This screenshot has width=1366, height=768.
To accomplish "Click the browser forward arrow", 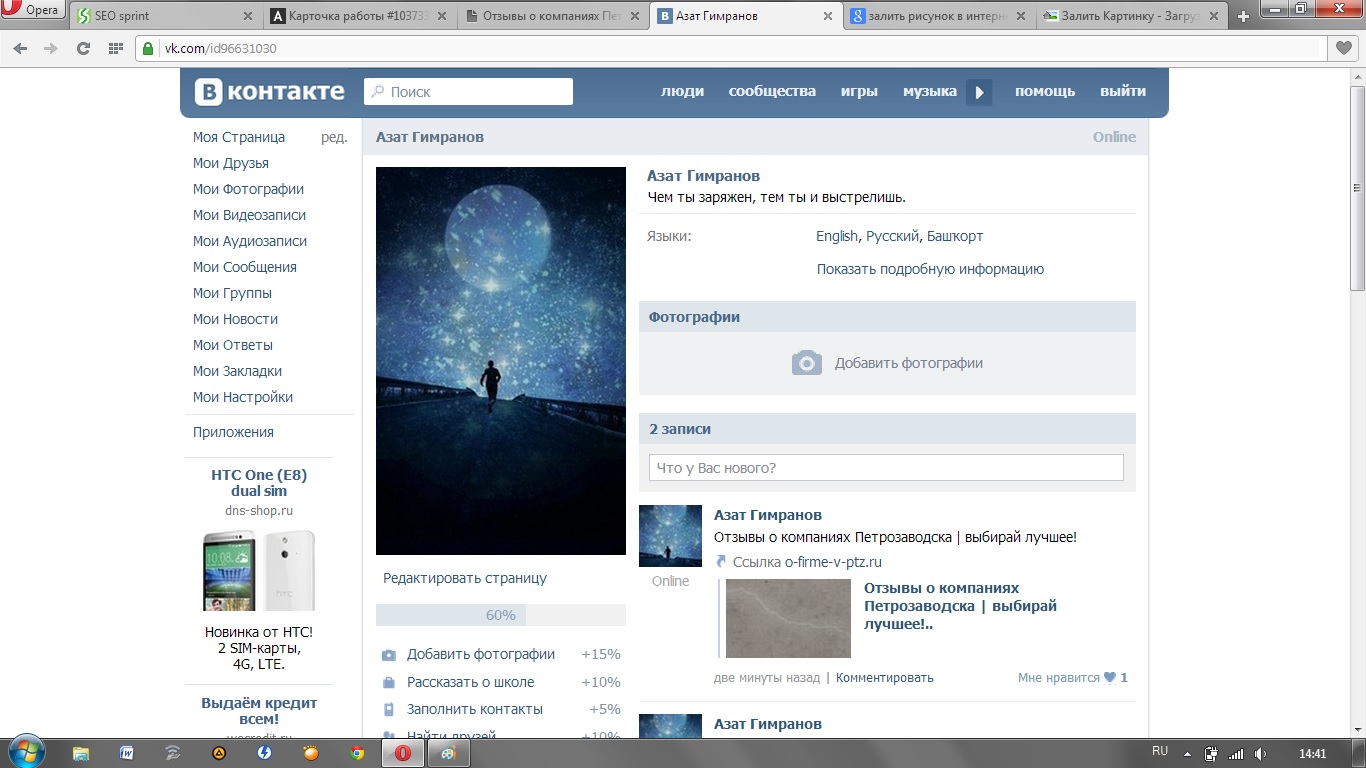I will 51,48.
